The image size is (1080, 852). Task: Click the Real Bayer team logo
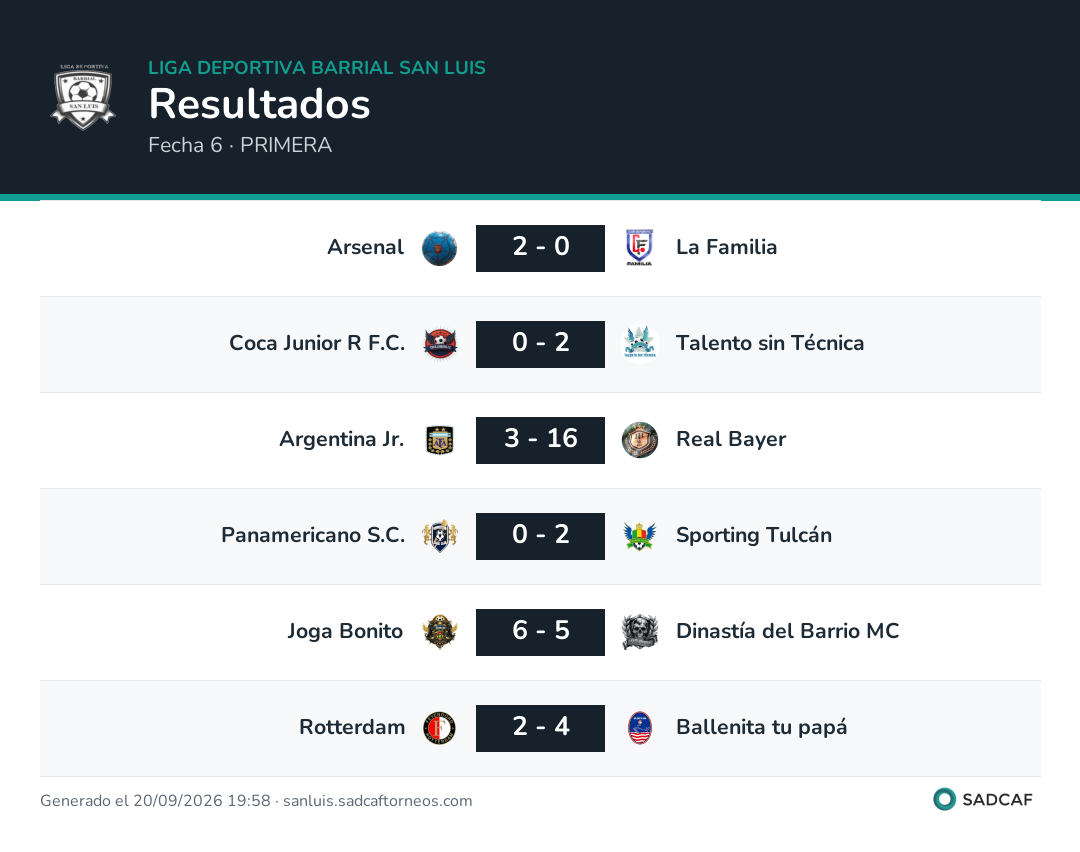[640, 440]
